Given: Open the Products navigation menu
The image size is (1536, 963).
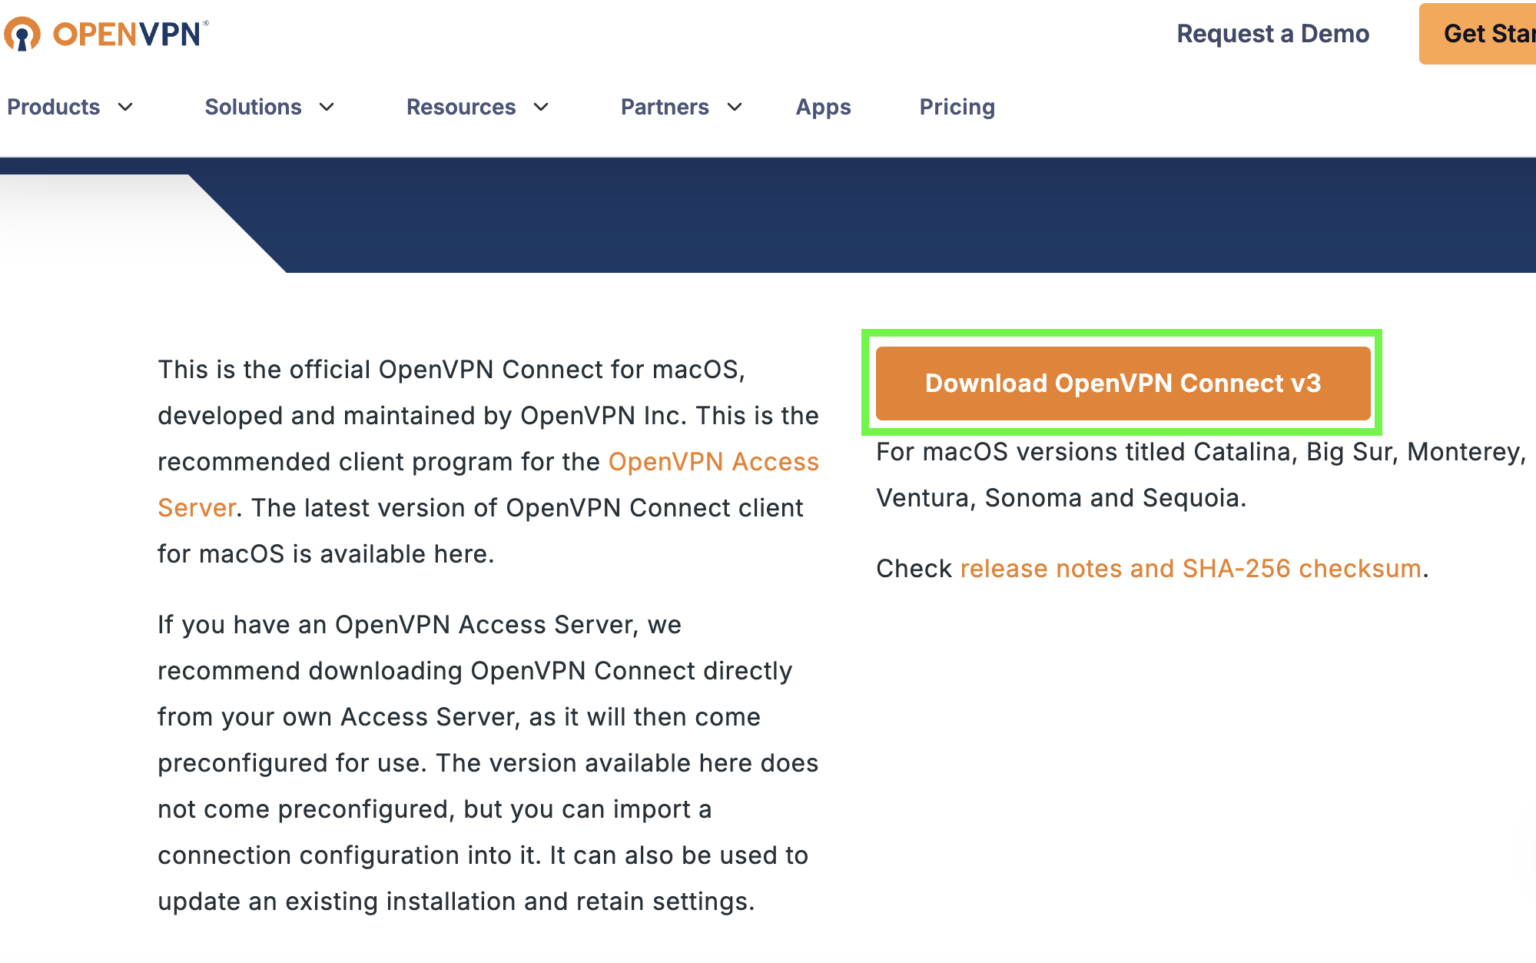Looking at the screenshot, I should point(53,107).
